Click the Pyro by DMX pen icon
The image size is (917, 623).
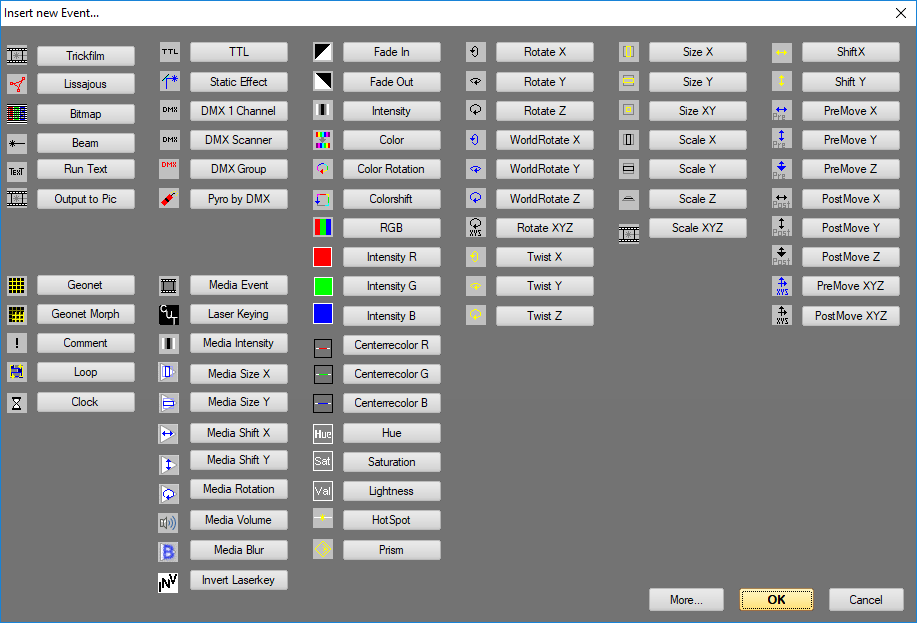(x=168, y=197)
